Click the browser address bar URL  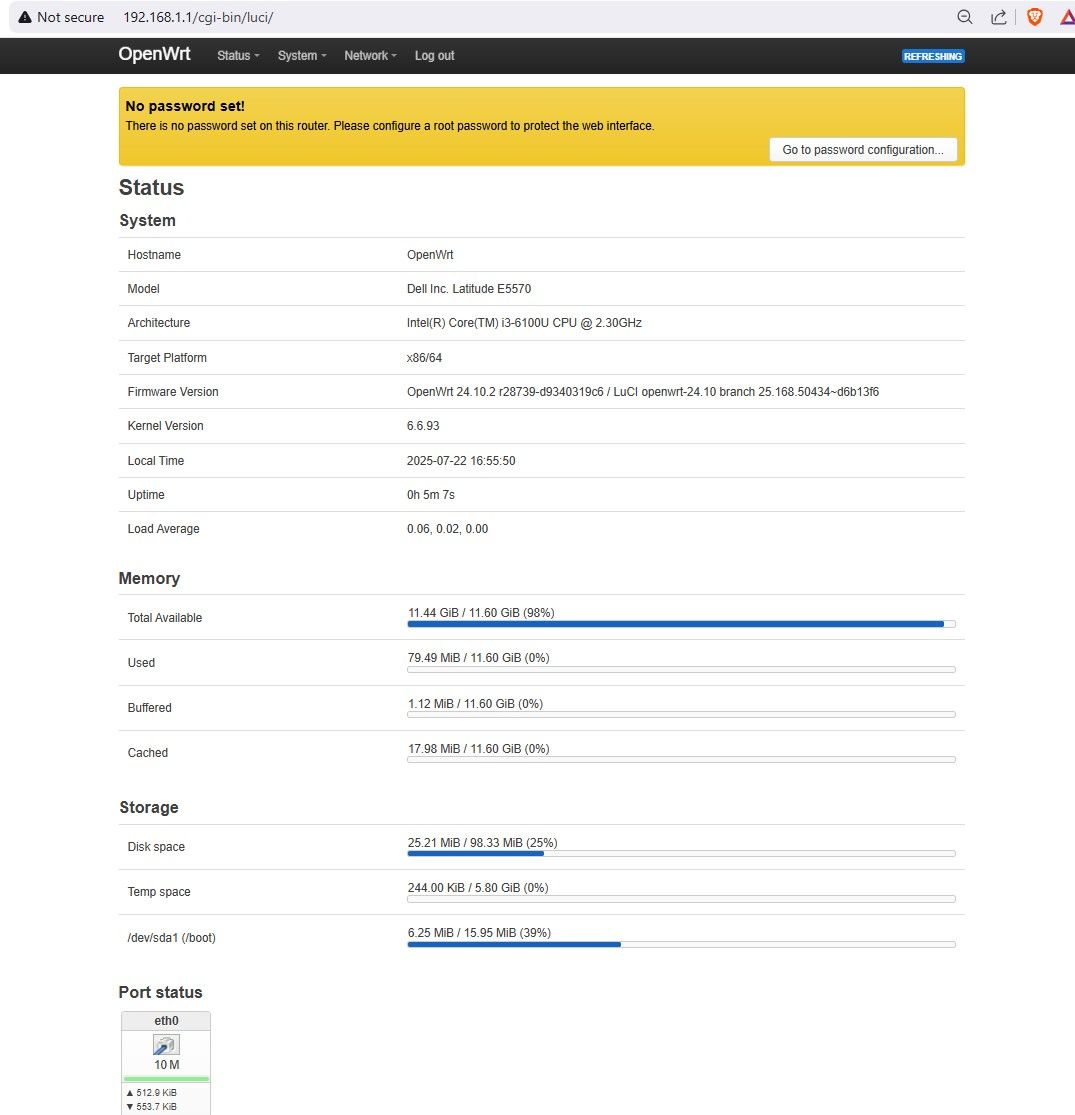click(198, 17)
